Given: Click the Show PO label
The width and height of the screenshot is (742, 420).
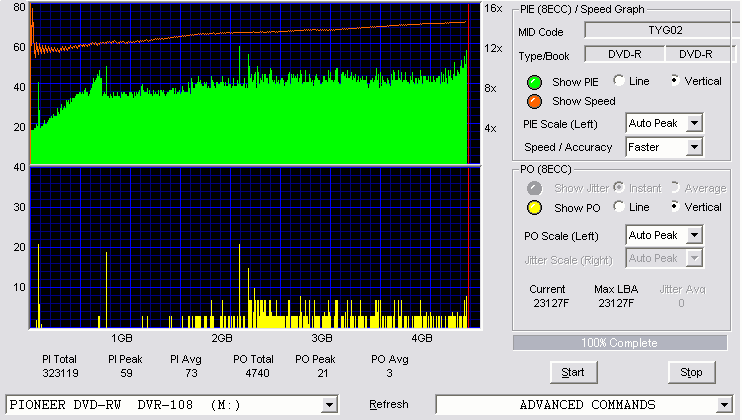Looking at the screenshot, I should pos(577,208).
